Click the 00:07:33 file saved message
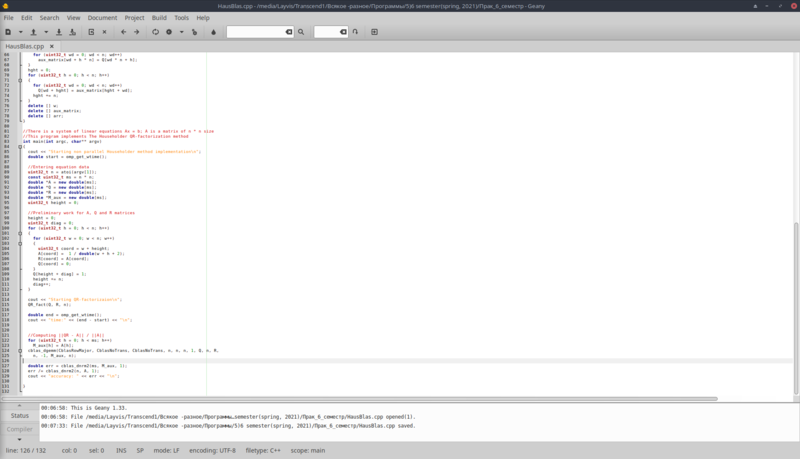The image size is (800, 459). click(228, 425)
